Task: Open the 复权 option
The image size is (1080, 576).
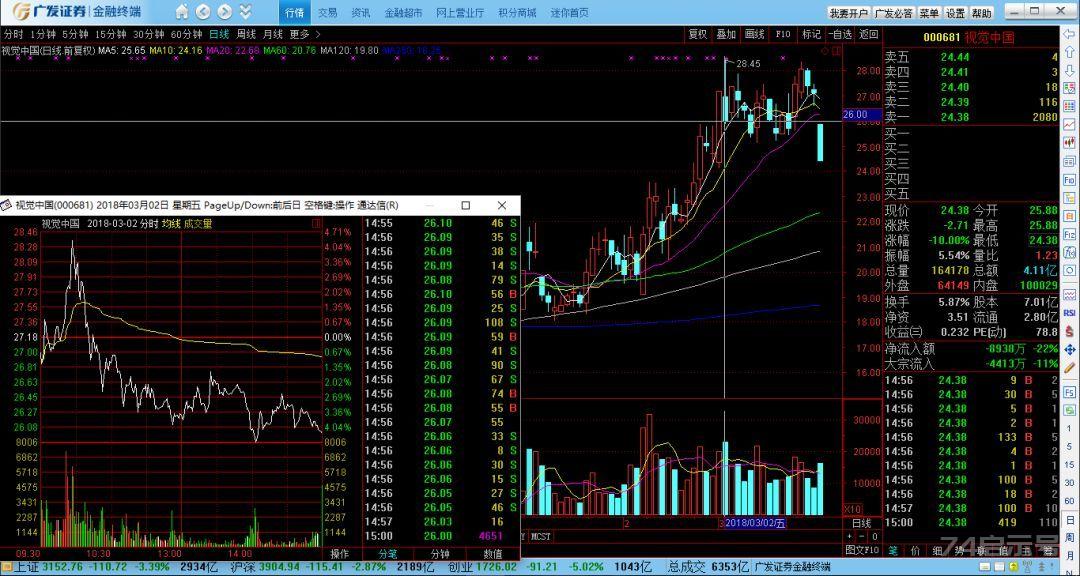Action: pos(698,34)
